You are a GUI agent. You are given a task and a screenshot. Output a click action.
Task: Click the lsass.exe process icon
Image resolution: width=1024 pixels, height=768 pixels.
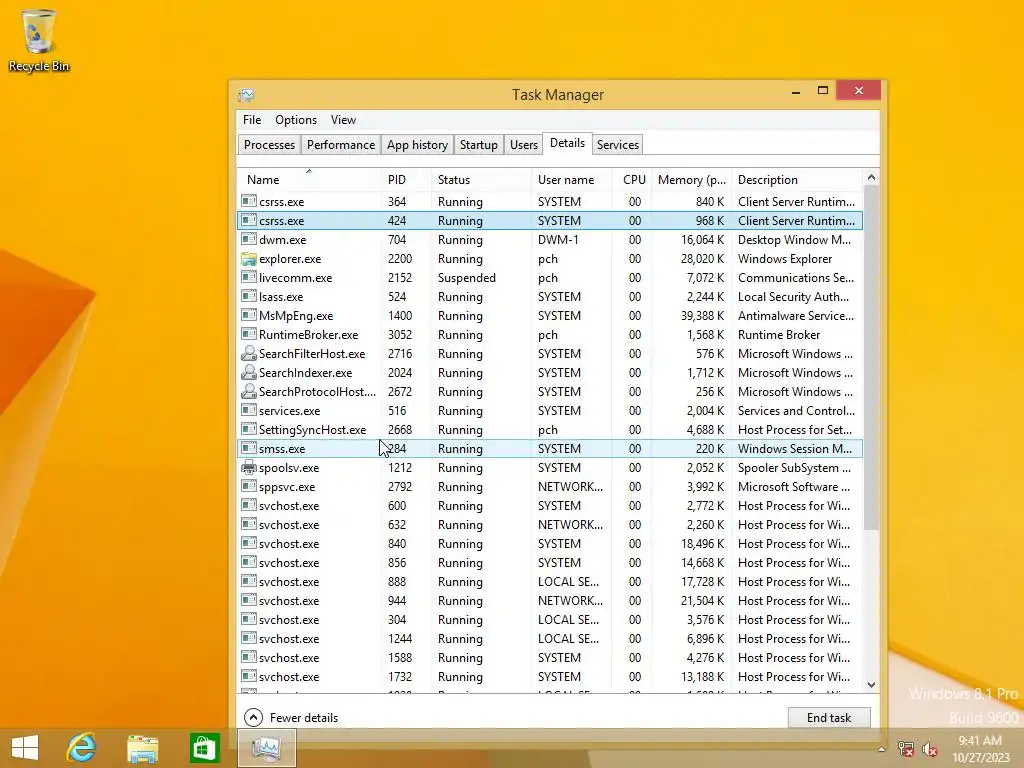click(248, 296)
